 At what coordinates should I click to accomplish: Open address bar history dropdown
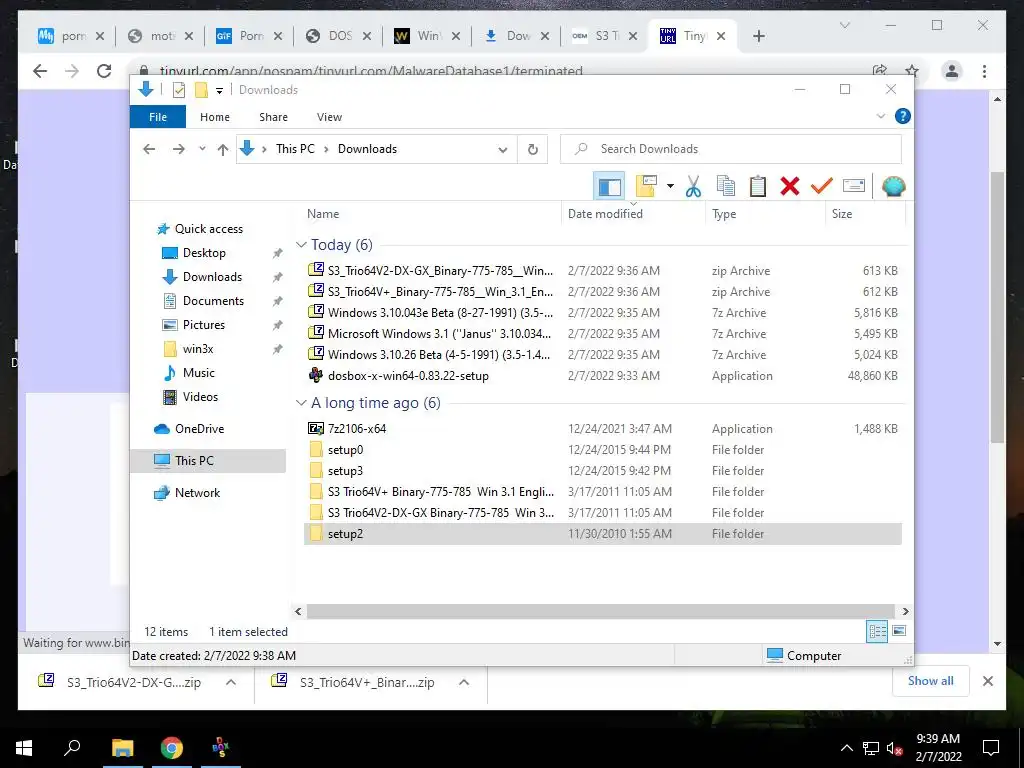coord(503,150)
